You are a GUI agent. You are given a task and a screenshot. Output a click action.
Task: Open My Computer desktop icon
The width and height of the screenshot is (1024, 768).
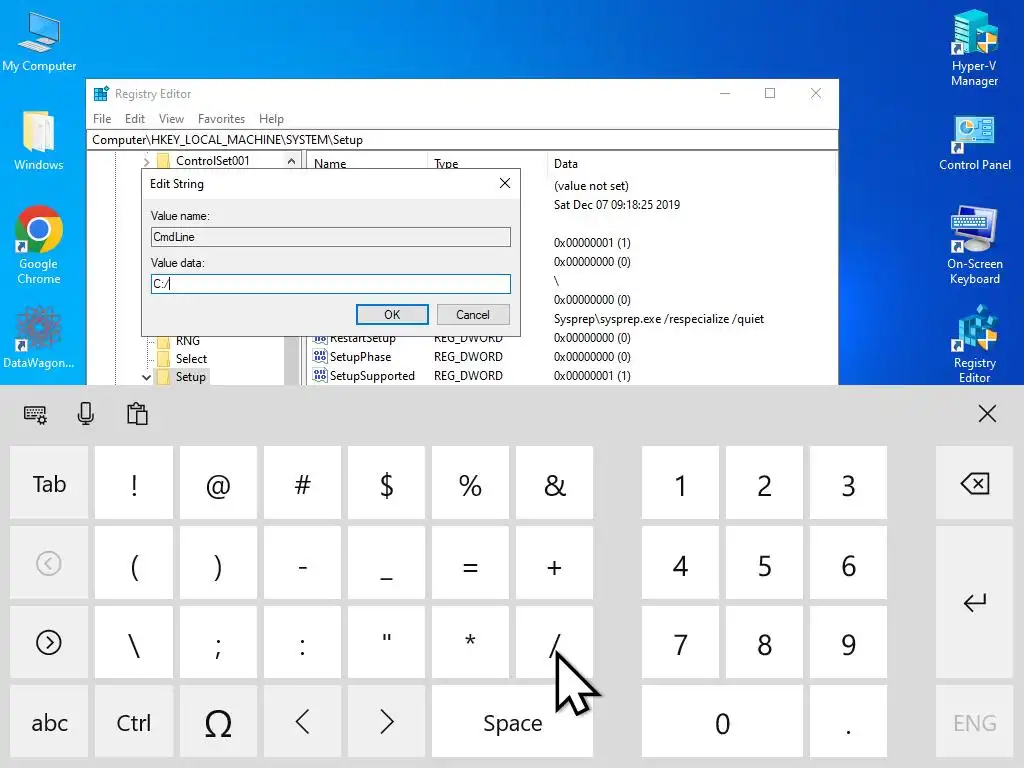point(39,40)
